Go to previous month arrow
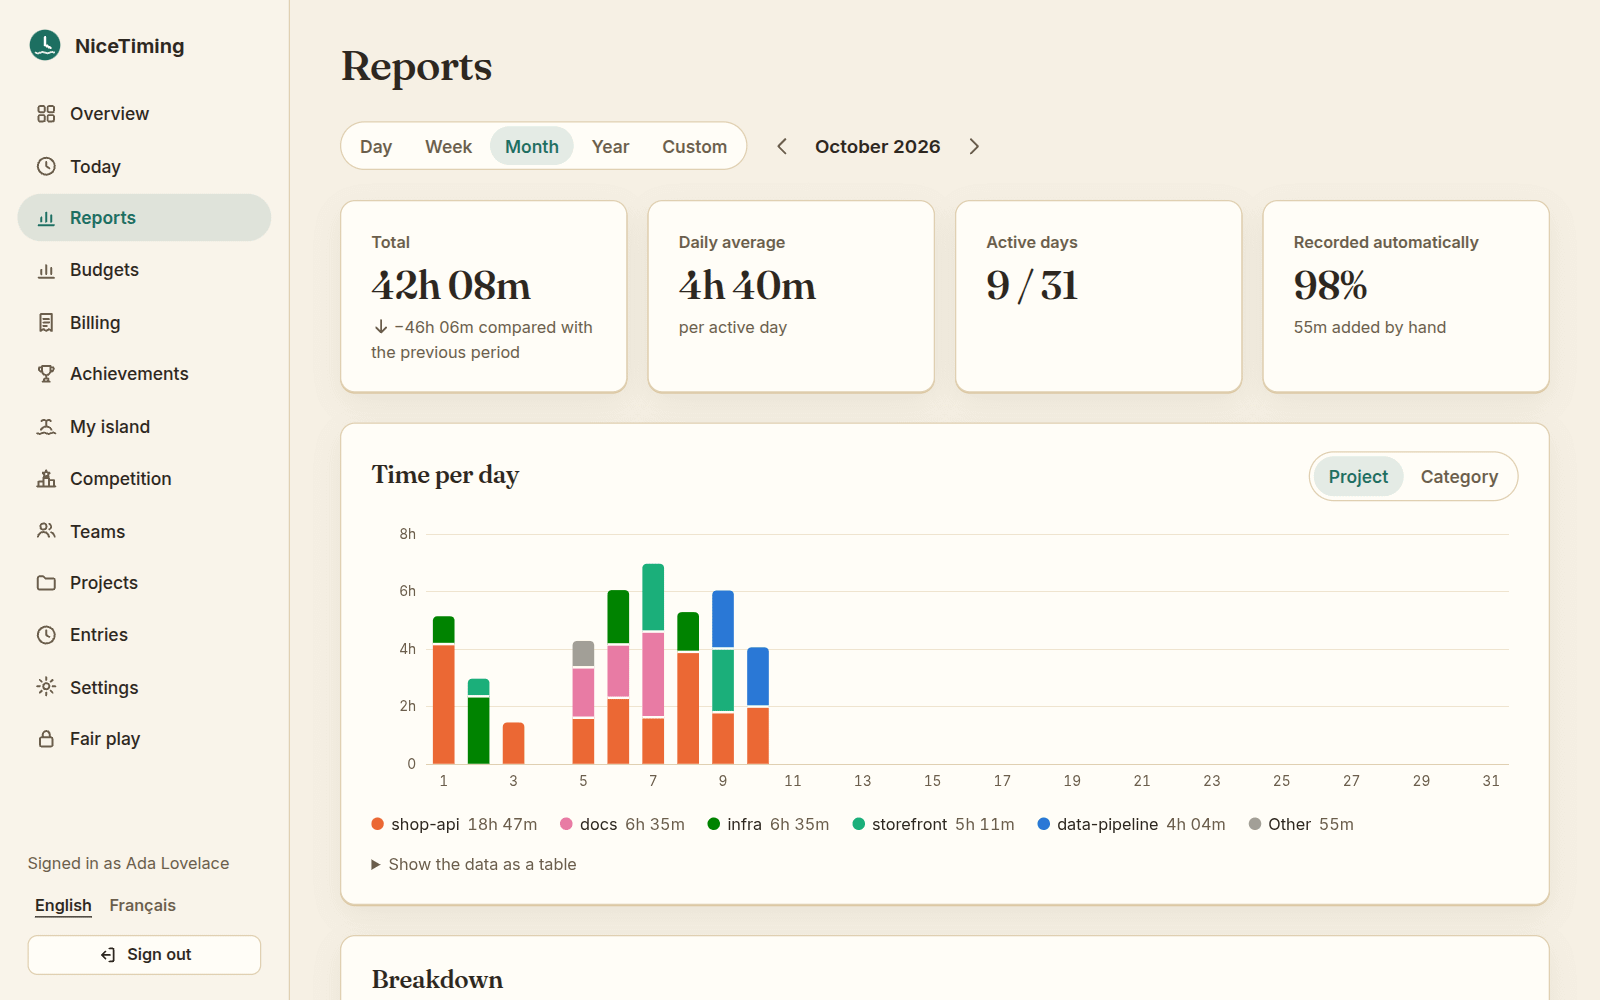This screenshot has width=1600, height=1000. point(782,146)
